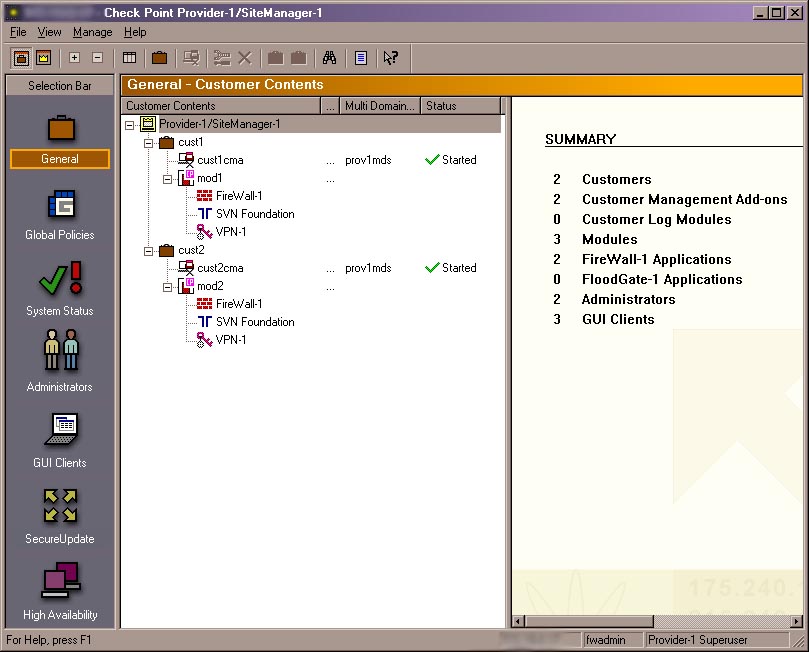The image size is (809, 652).
Task: Click the binoculars find toolbar icon
Action: pyautogui.click(x=329, y=58)
